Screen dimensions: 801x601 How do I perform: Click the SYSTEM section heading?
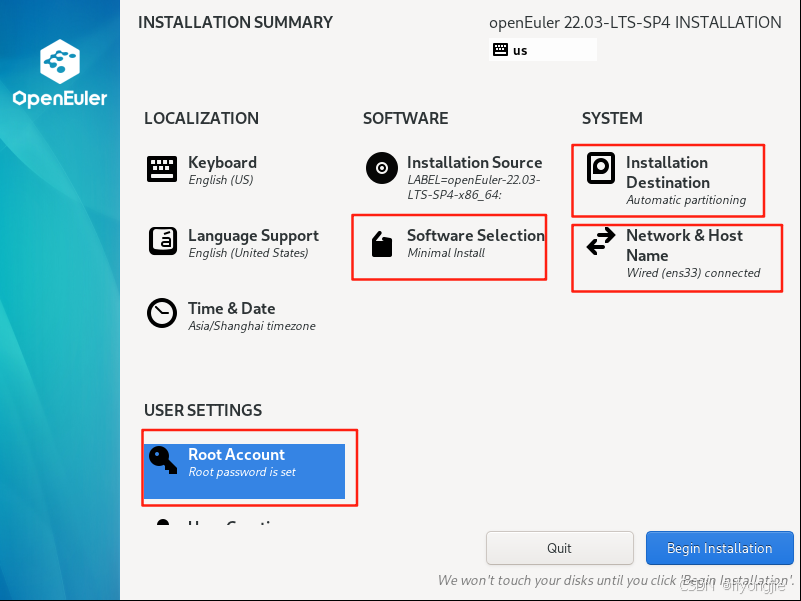[x=612, y=119]
